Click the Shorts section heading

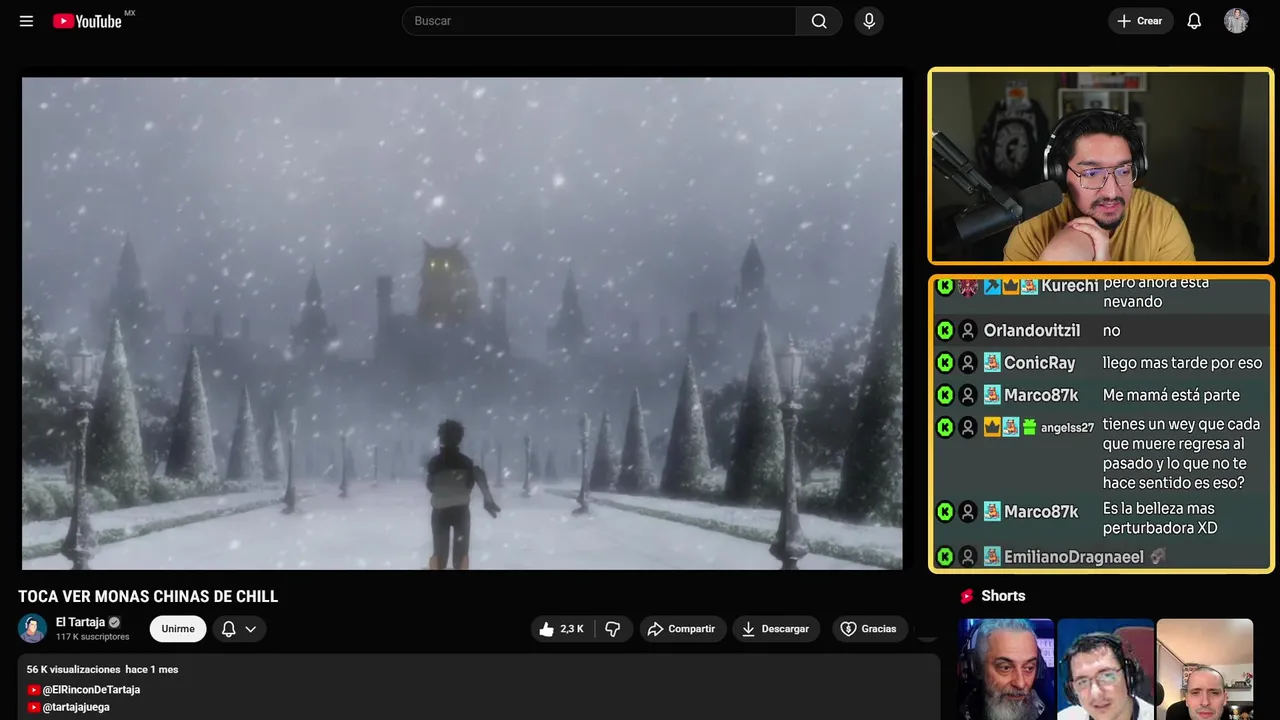pyautogui.click(x=1003, y=596)
